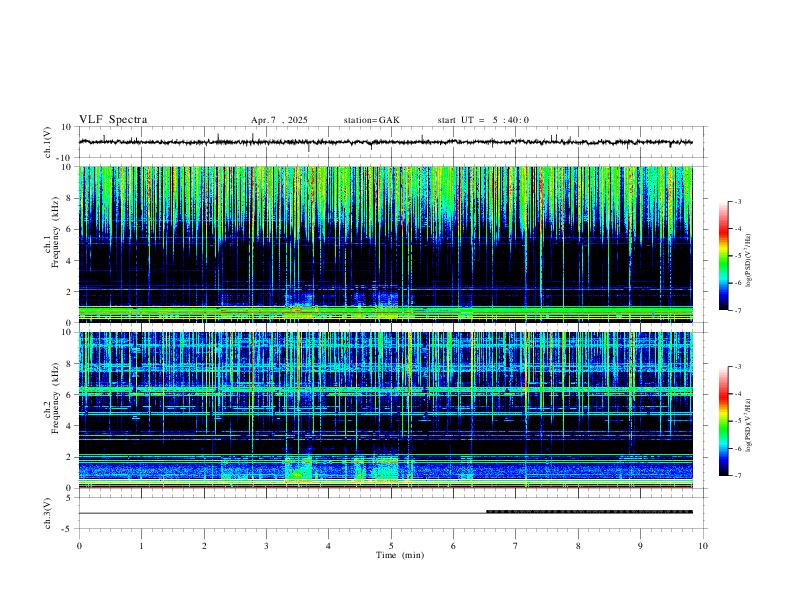
Task: Click the 'ch.3(V)' axis label
Action: pyautogui.click(x=47, y=513)
